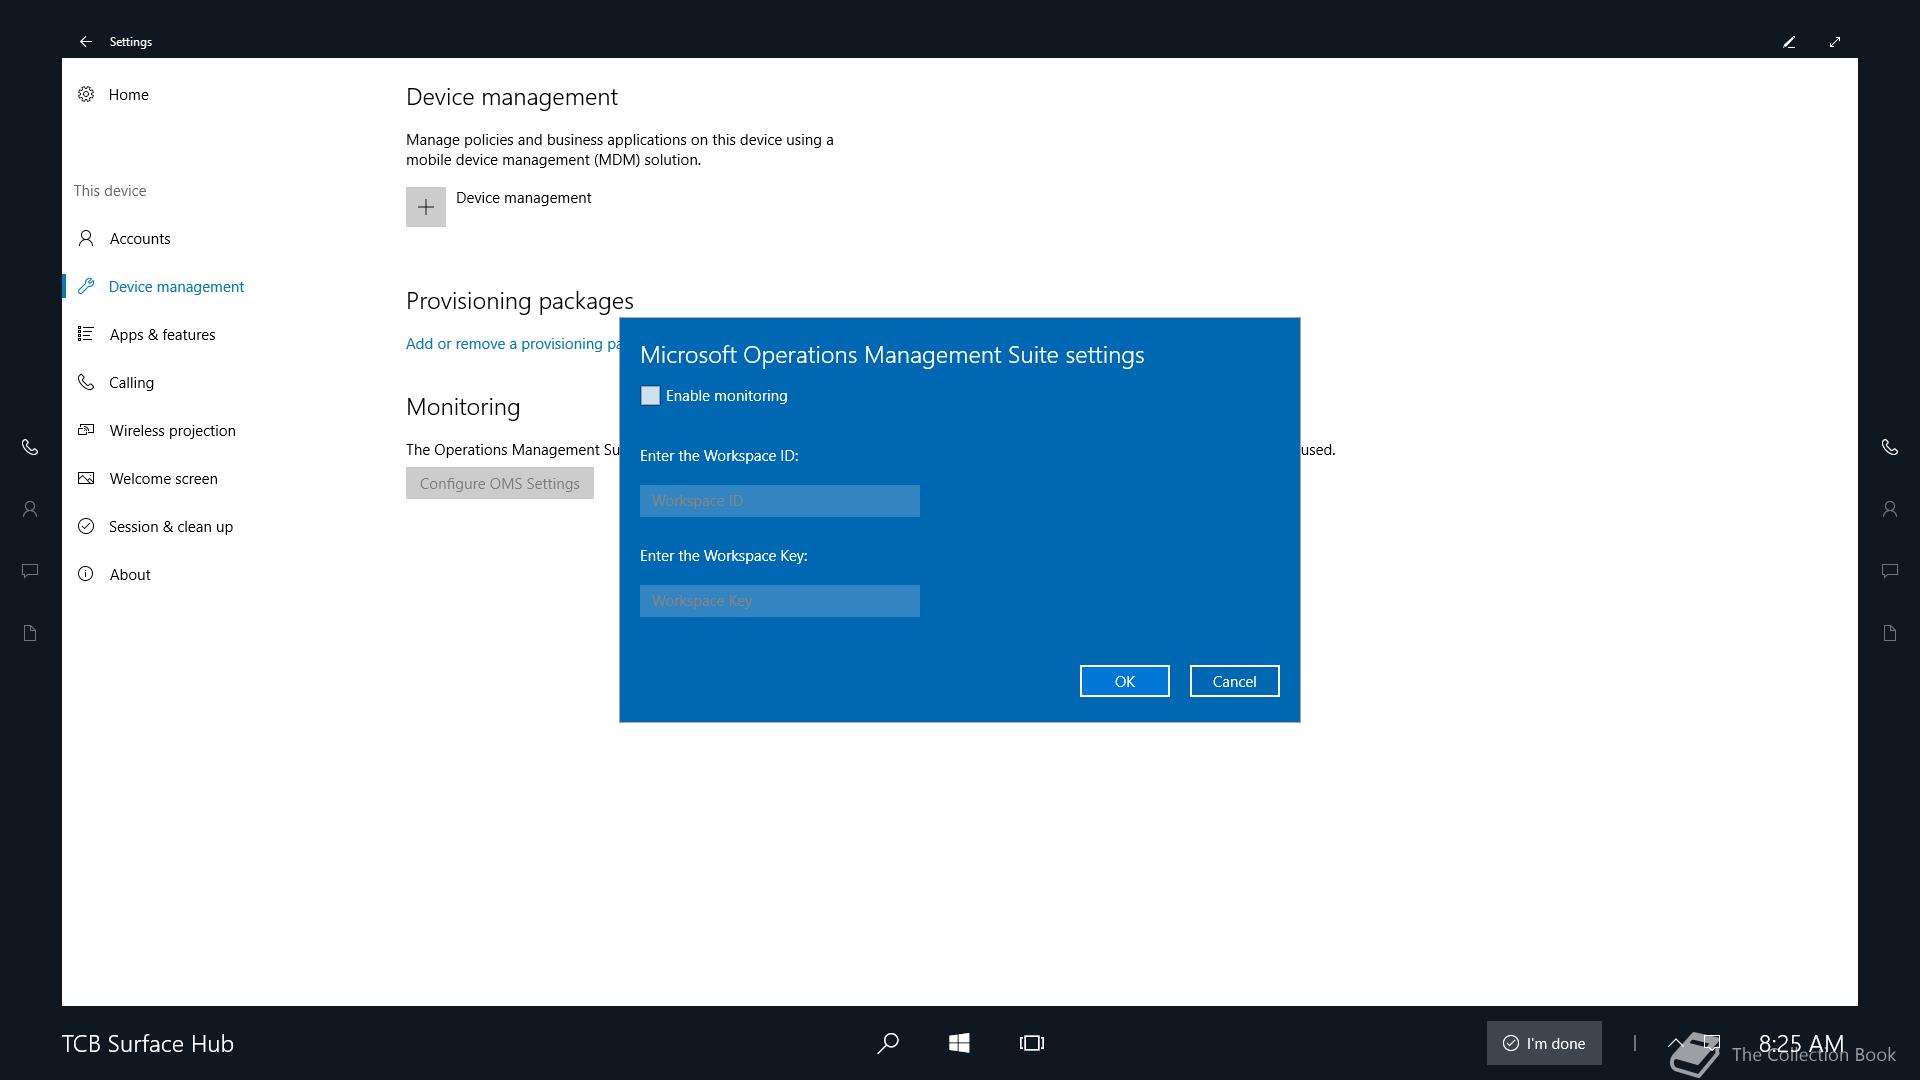
Task: Select the Accounts person icon
Action: pyautogui.click(x=86, y=238)
